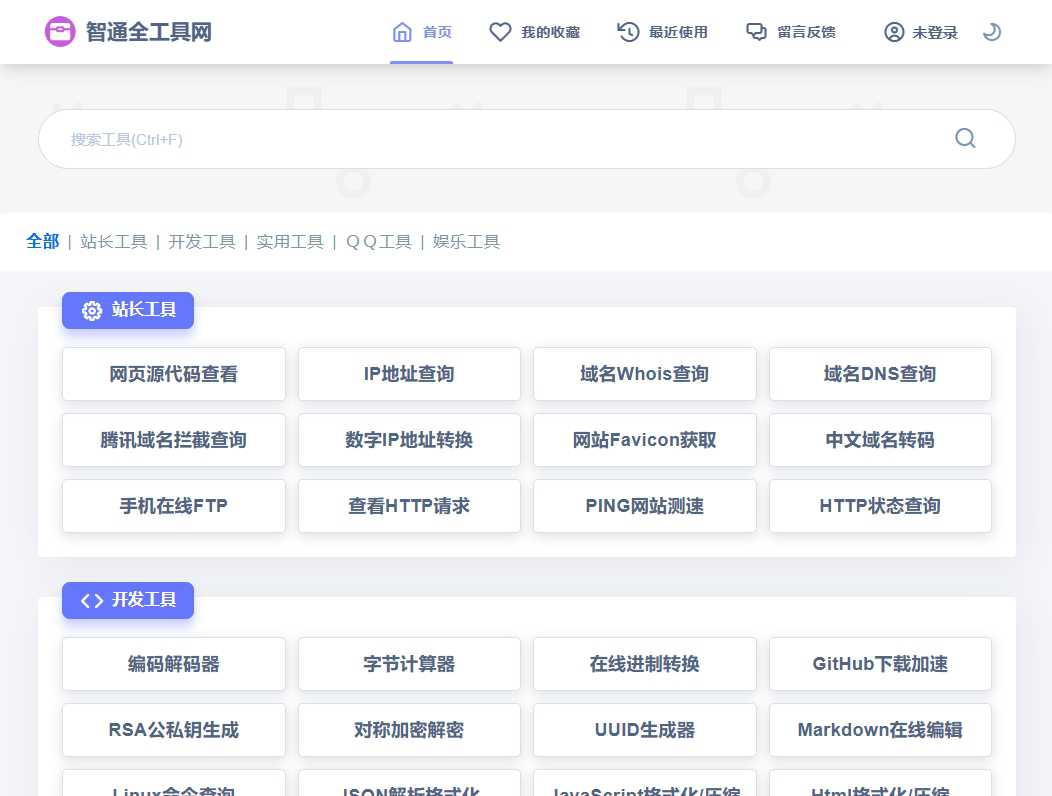This screenshot has width=1052, height=796.
Task: Open the 域名Whois查询 tool
Action: (x=644, y=373)
